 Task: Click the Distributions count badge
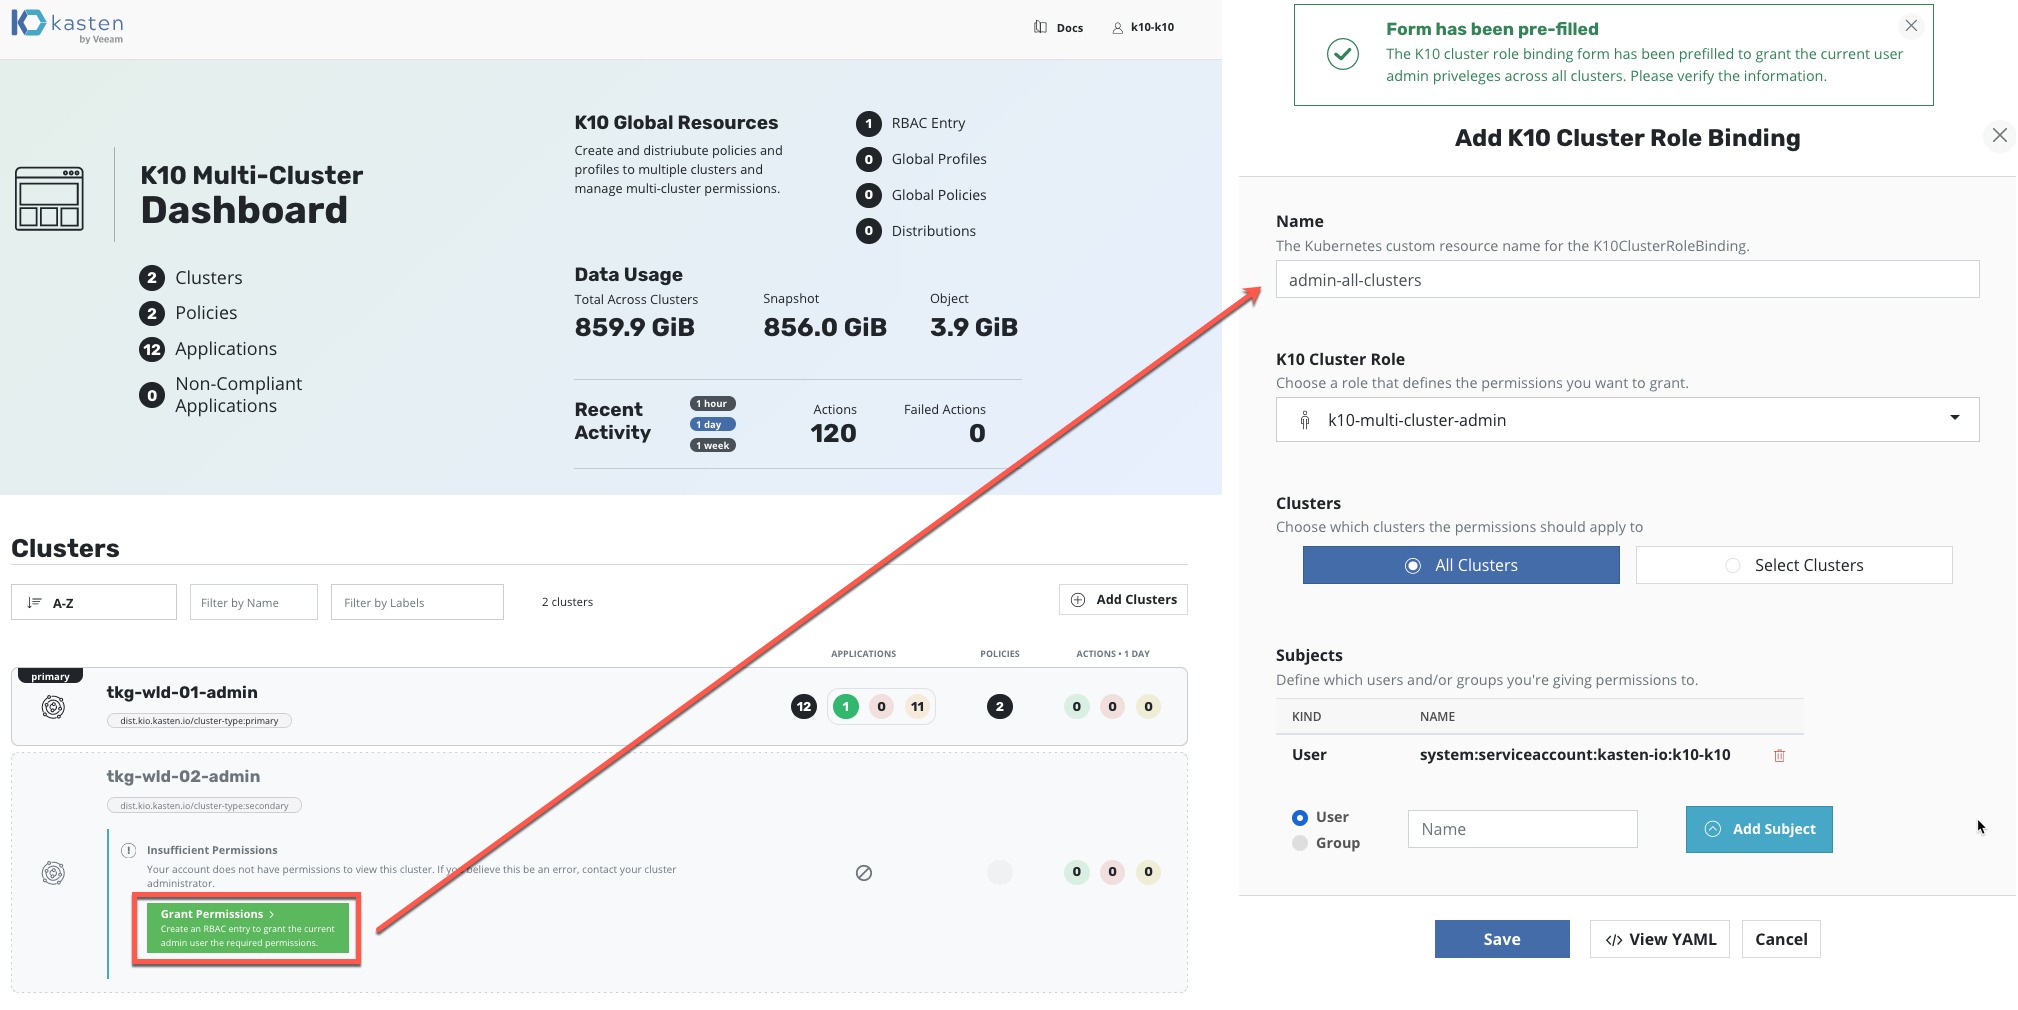point(868,231)
